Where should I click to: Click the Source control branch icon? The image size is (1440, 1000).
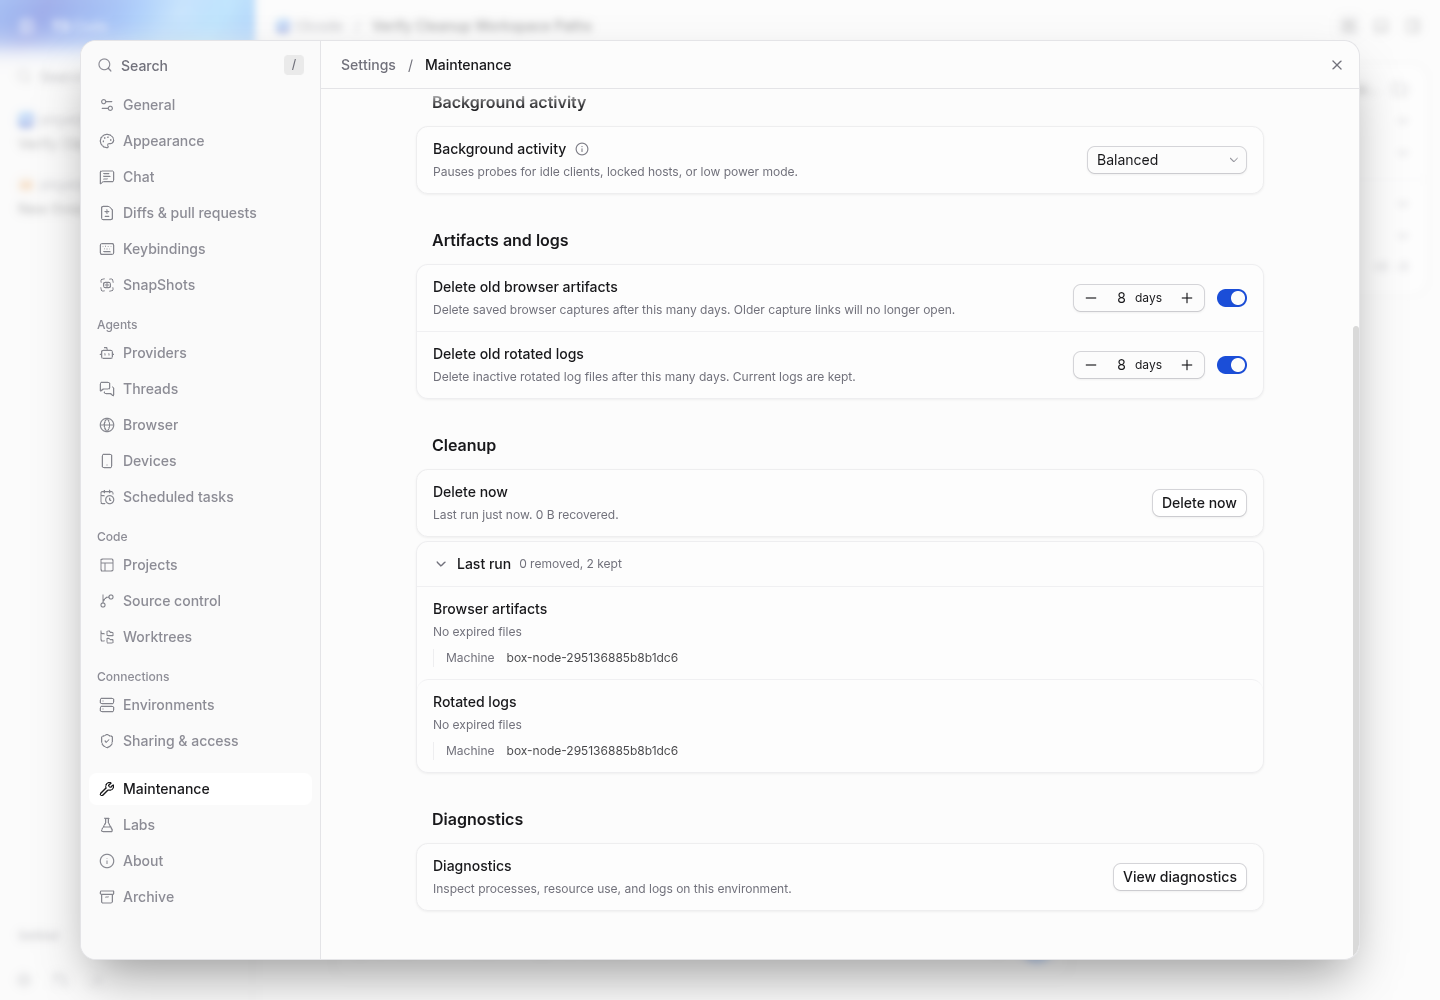(107, 601)
